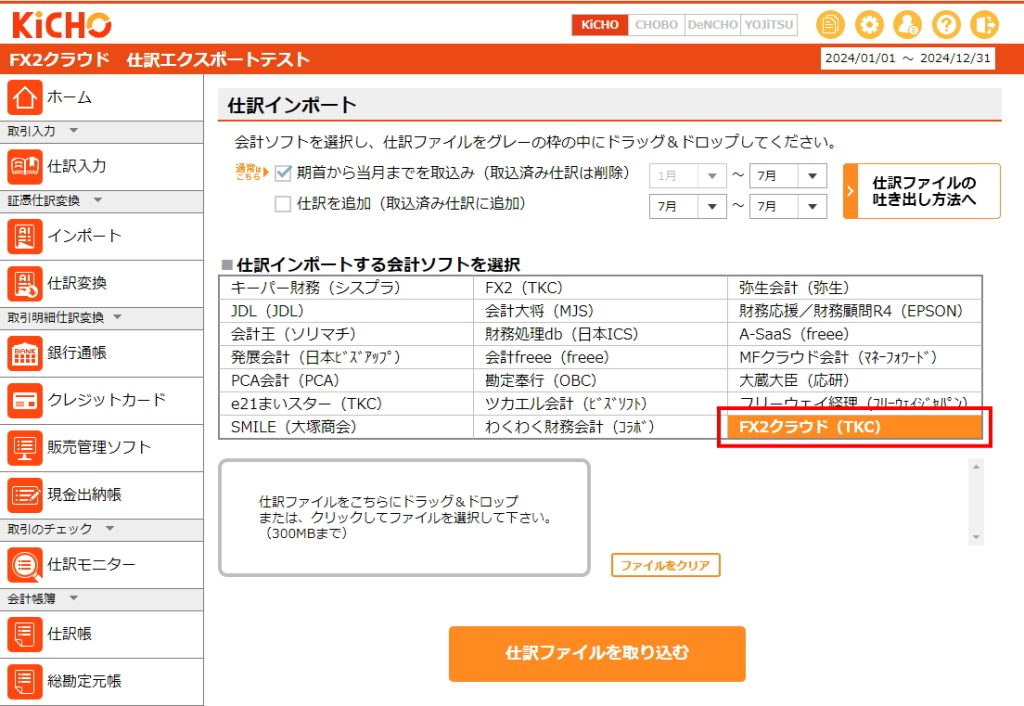Open settings gear icon in header

869,25
